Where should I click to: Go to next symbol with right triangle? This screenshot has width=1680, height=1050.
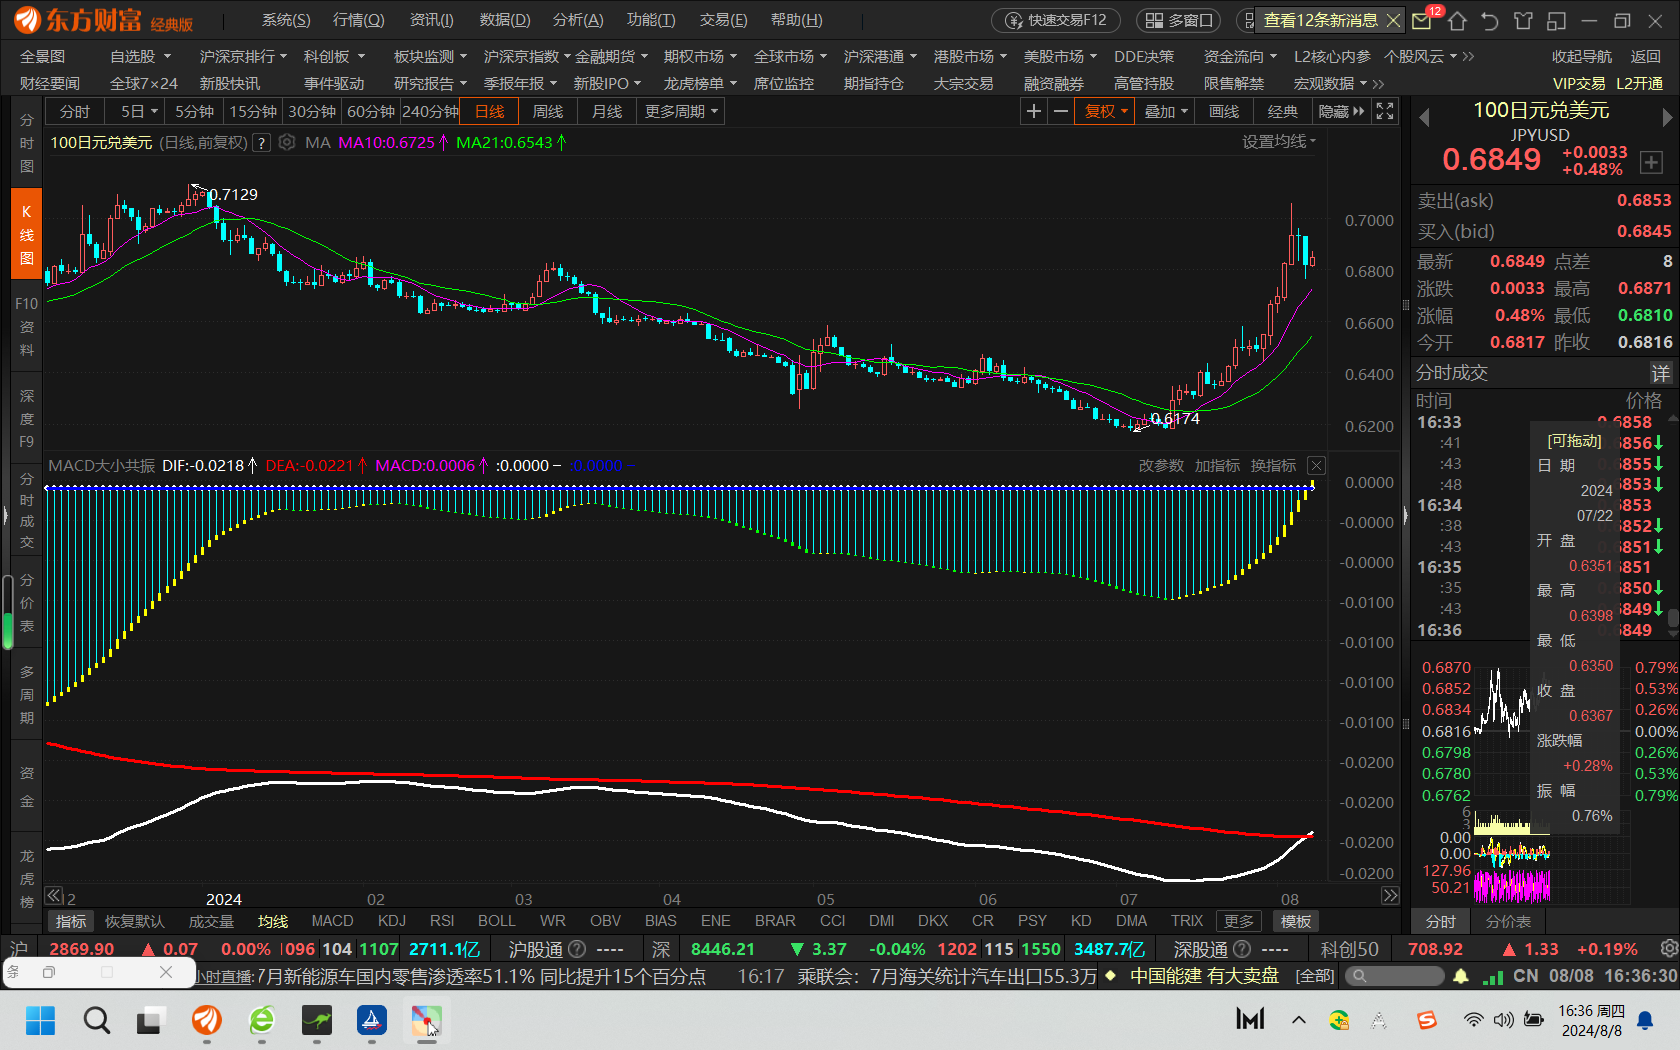click(x=1667, y=118)
